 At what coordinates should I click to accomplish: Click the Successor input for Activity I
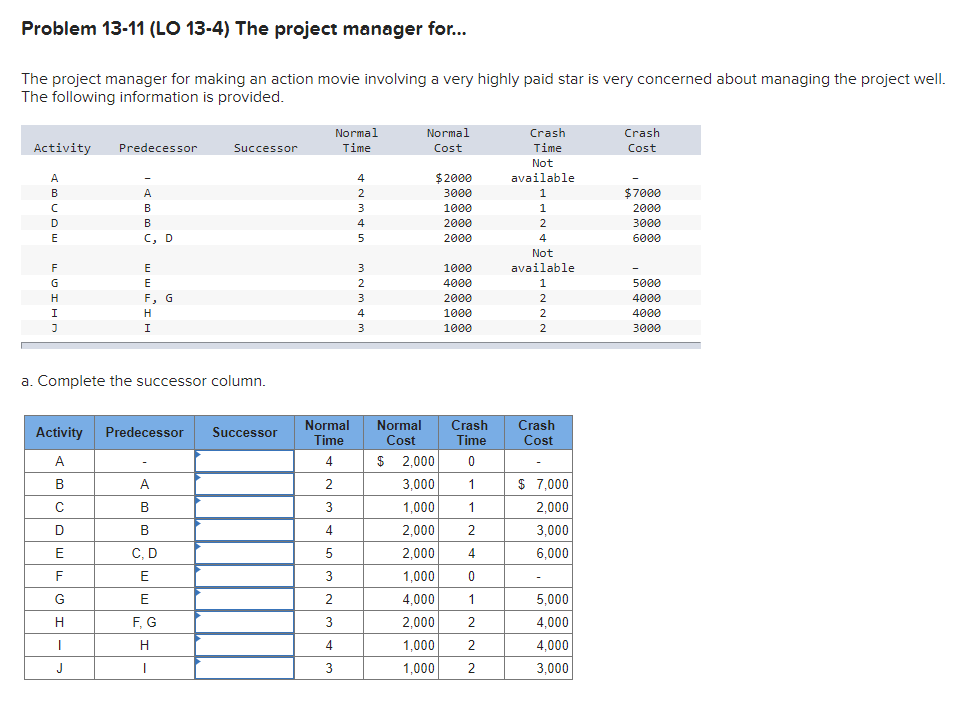coord(244,645)
